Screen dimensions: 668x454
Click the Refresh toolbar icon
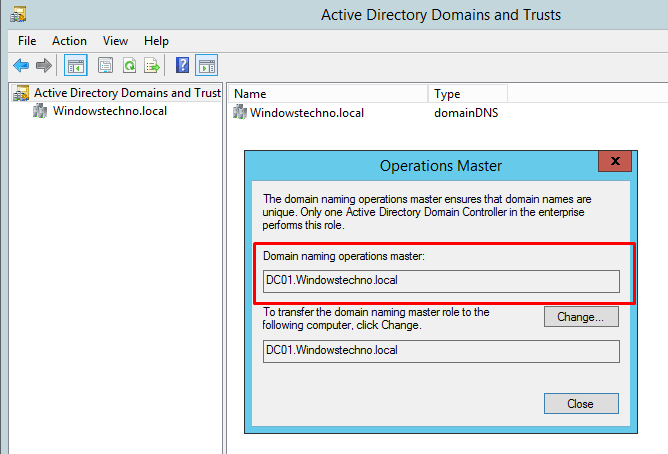129,66
